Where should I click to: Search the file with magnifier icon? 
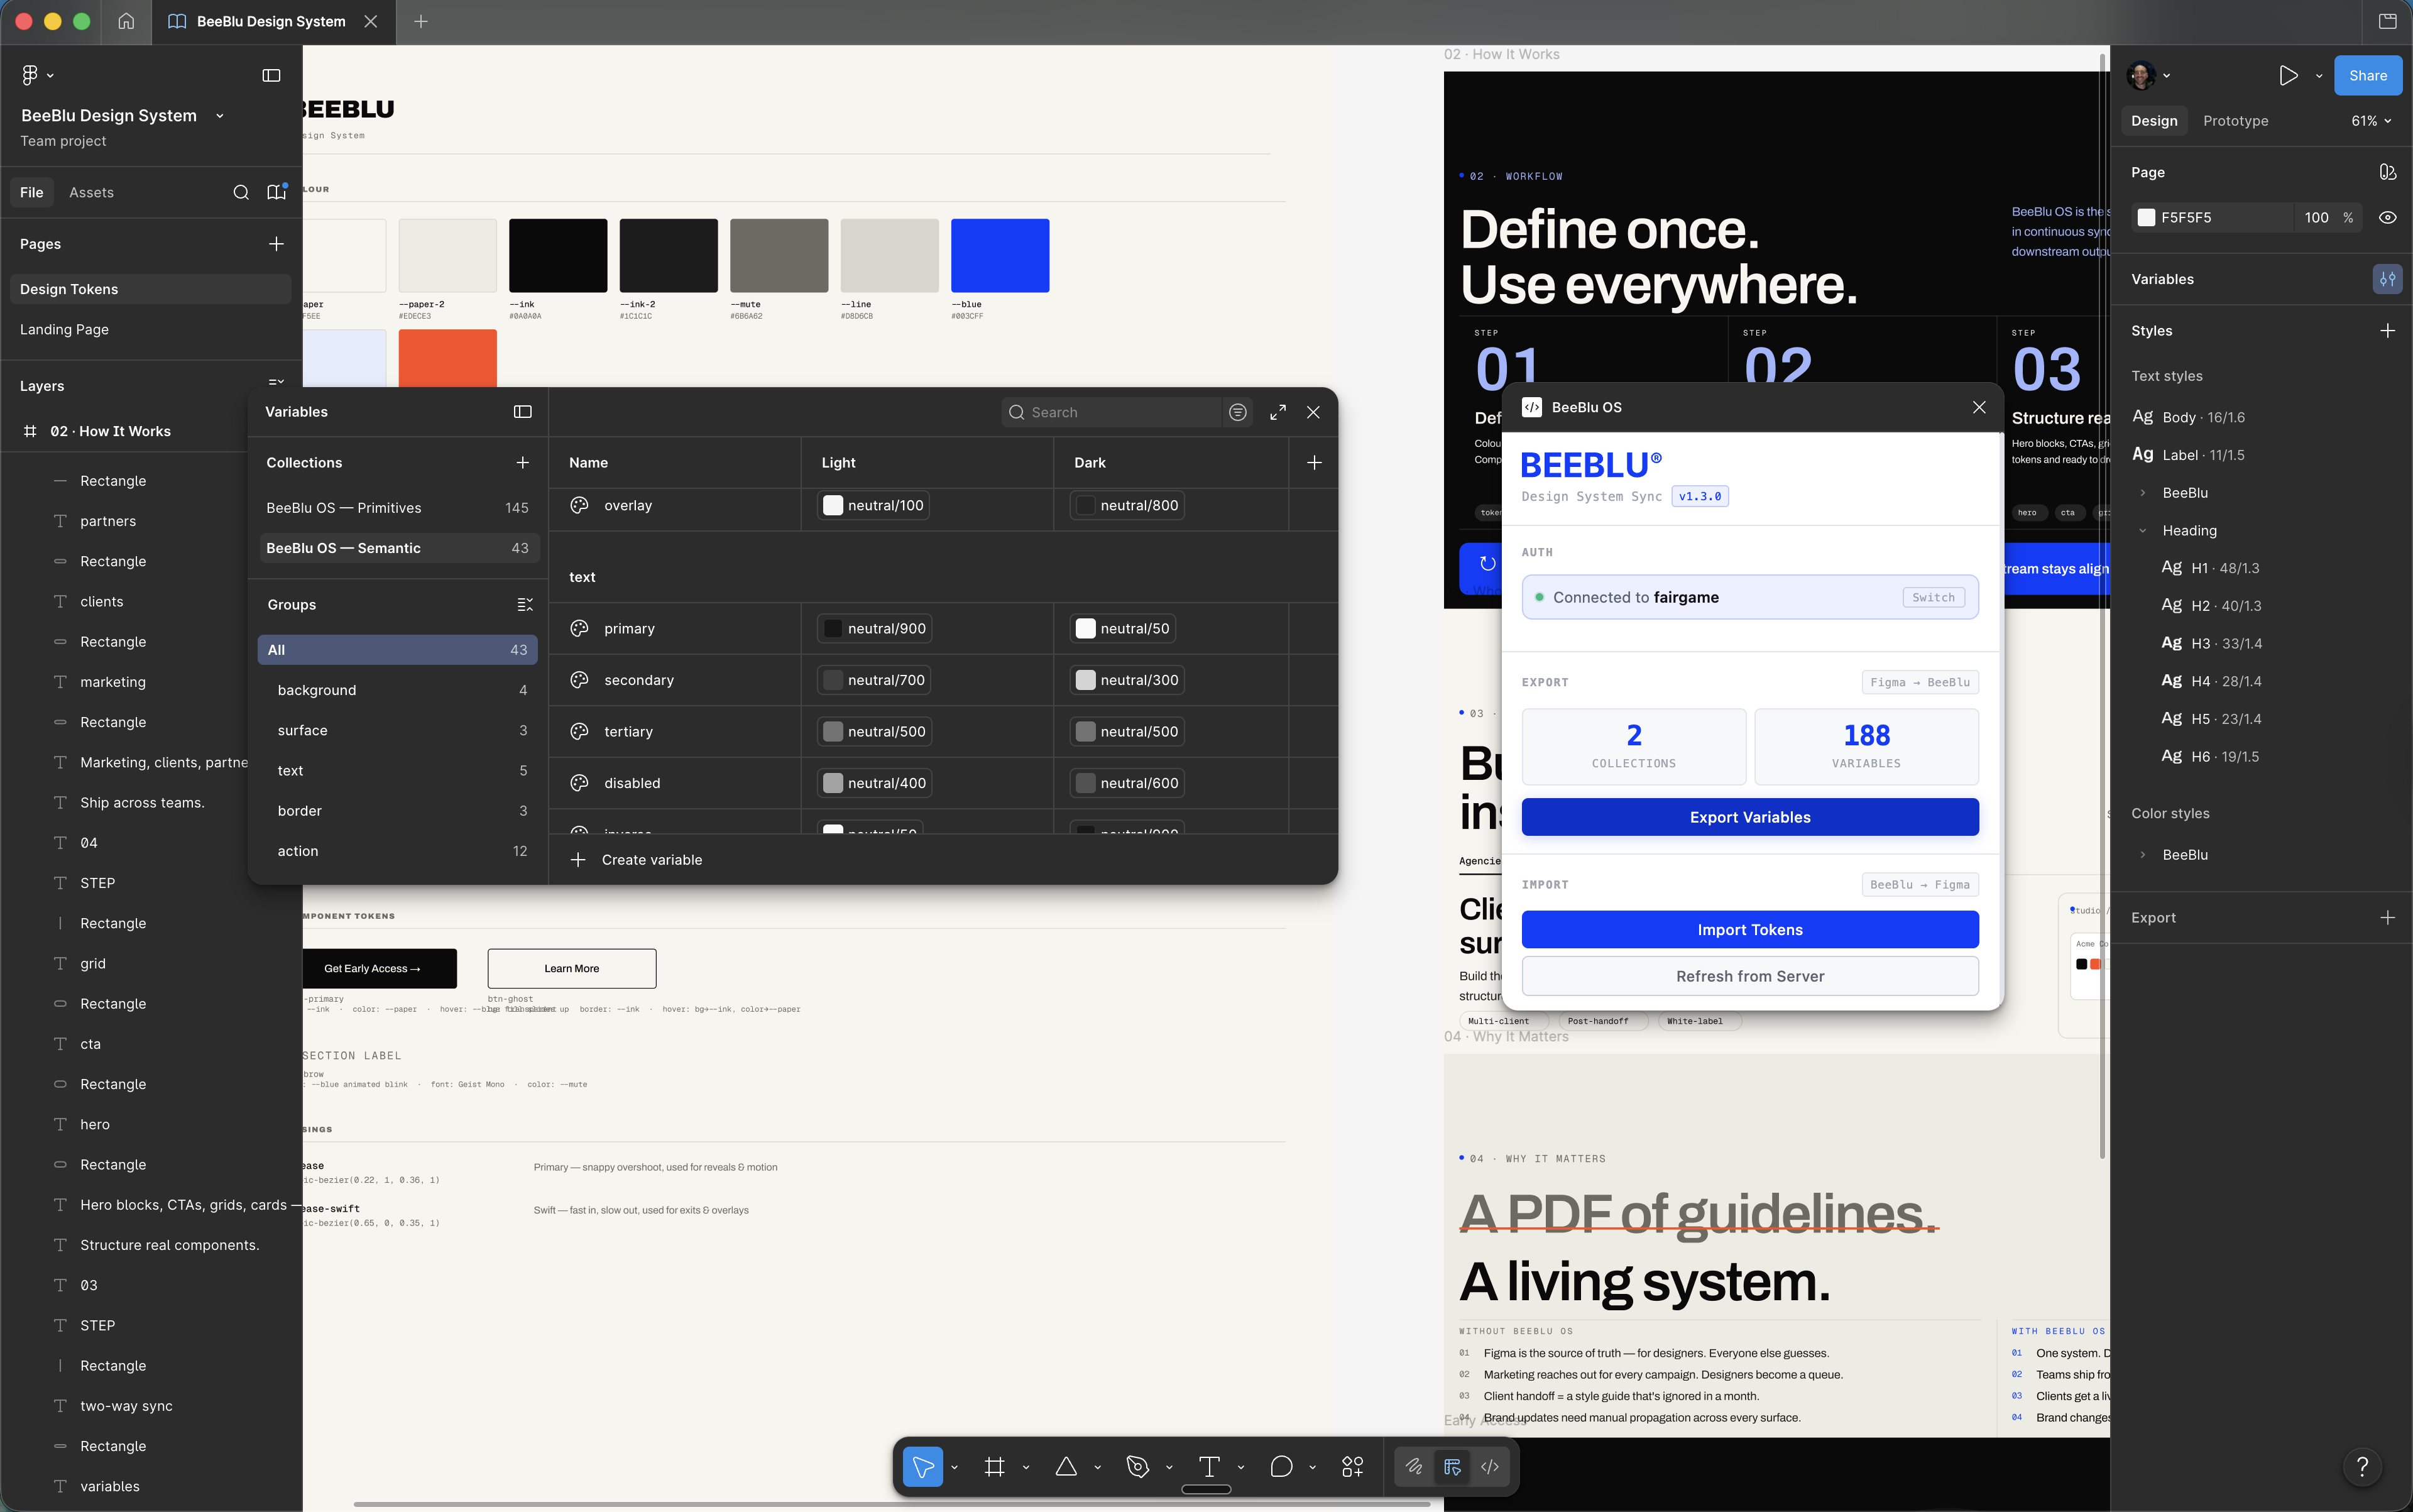pyautogui.click(x=241, y=192)
